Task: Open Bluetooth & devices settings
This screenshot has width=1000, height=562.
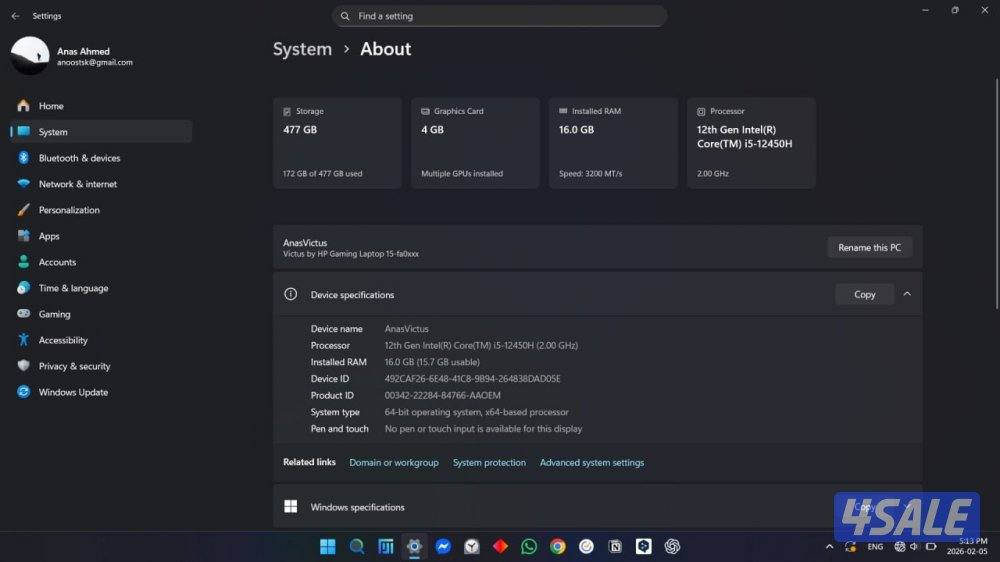Action: pyautogui.click(x=102, y=158)
